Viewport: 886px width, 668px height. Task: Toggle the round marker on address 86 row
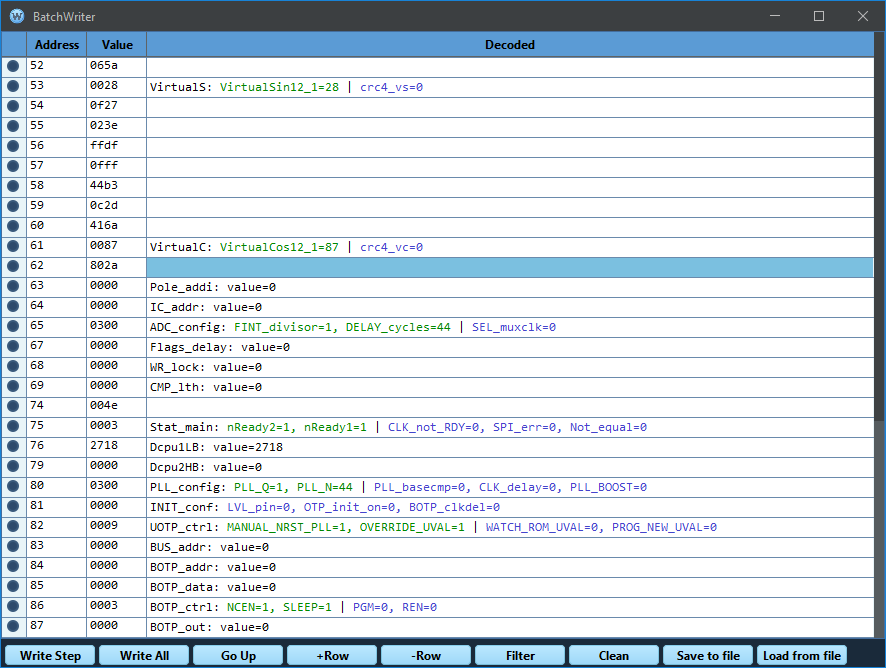[13, 606]
